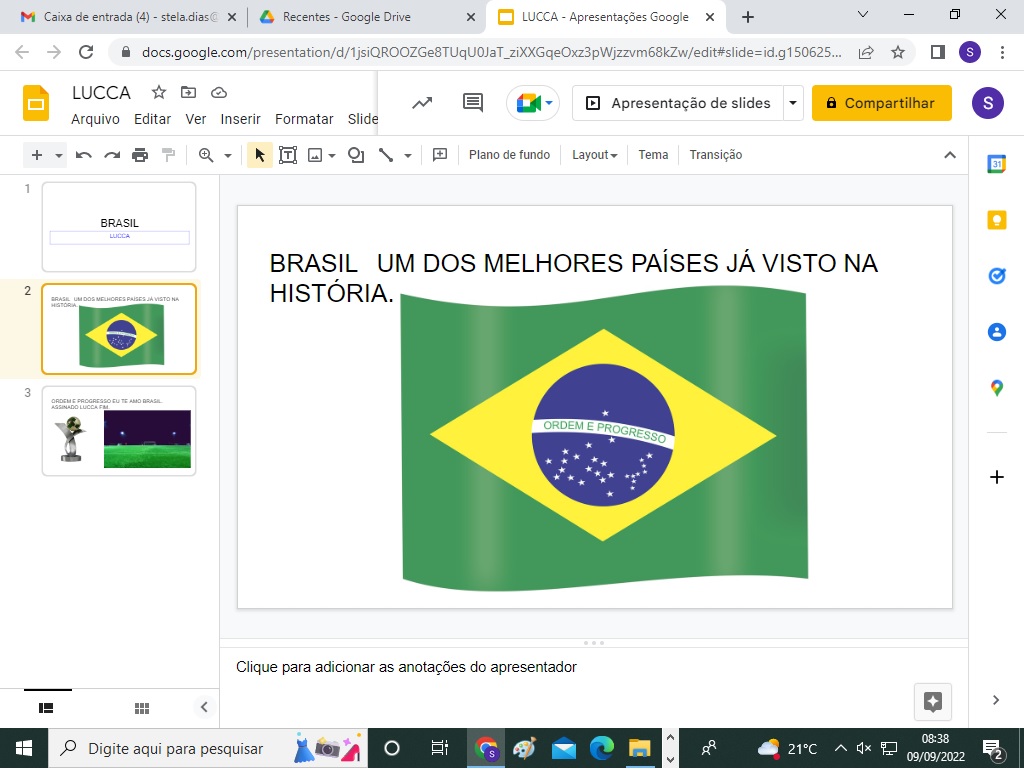
Task: Start a Google Meet call
Action: tap(533, 103)
